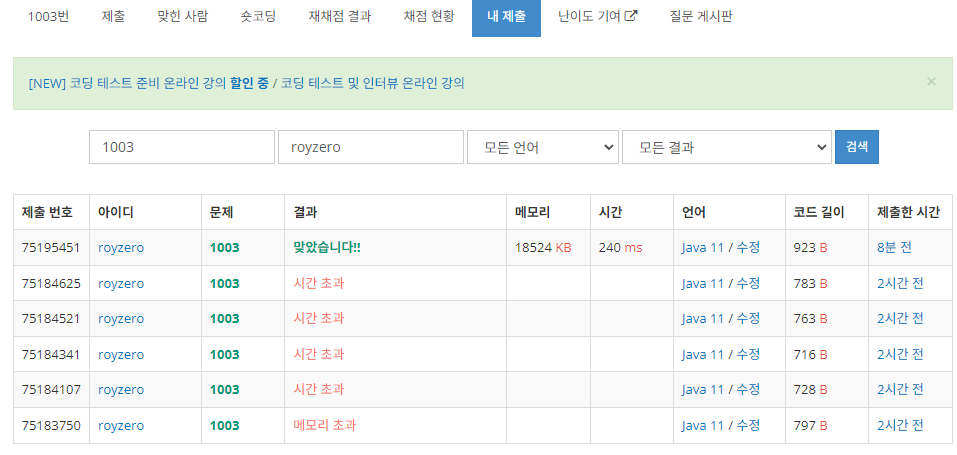Open royzero profile in row 75195451
Viewport: 957px width, 455px height.
(x=121, y=248)
